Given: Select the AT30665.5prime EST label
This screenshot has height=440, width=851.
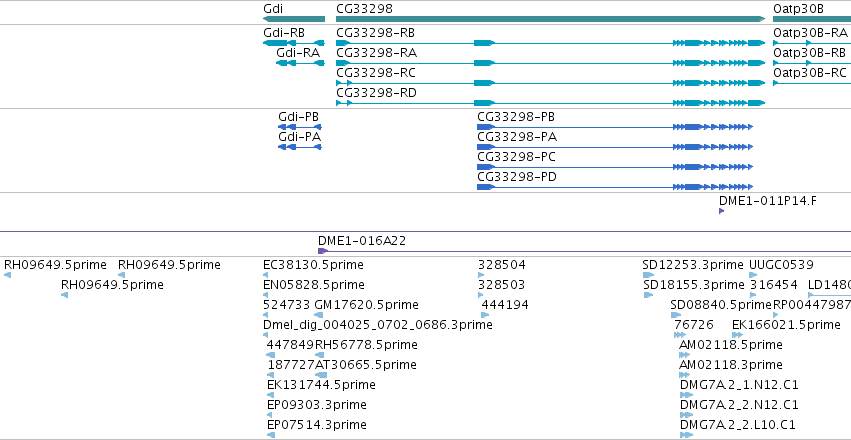Looking at the screenshot, I should click(x=366, y=365).
